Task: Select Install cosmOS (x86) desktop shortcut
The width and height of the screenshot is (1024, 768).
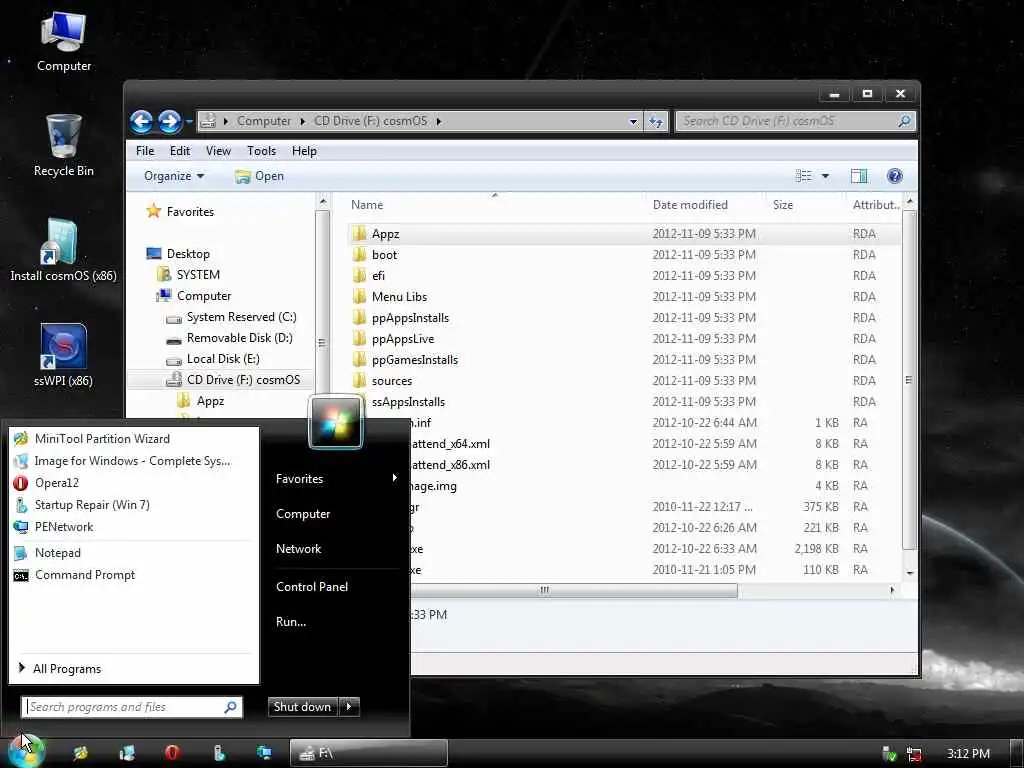Action: point(63,249)
